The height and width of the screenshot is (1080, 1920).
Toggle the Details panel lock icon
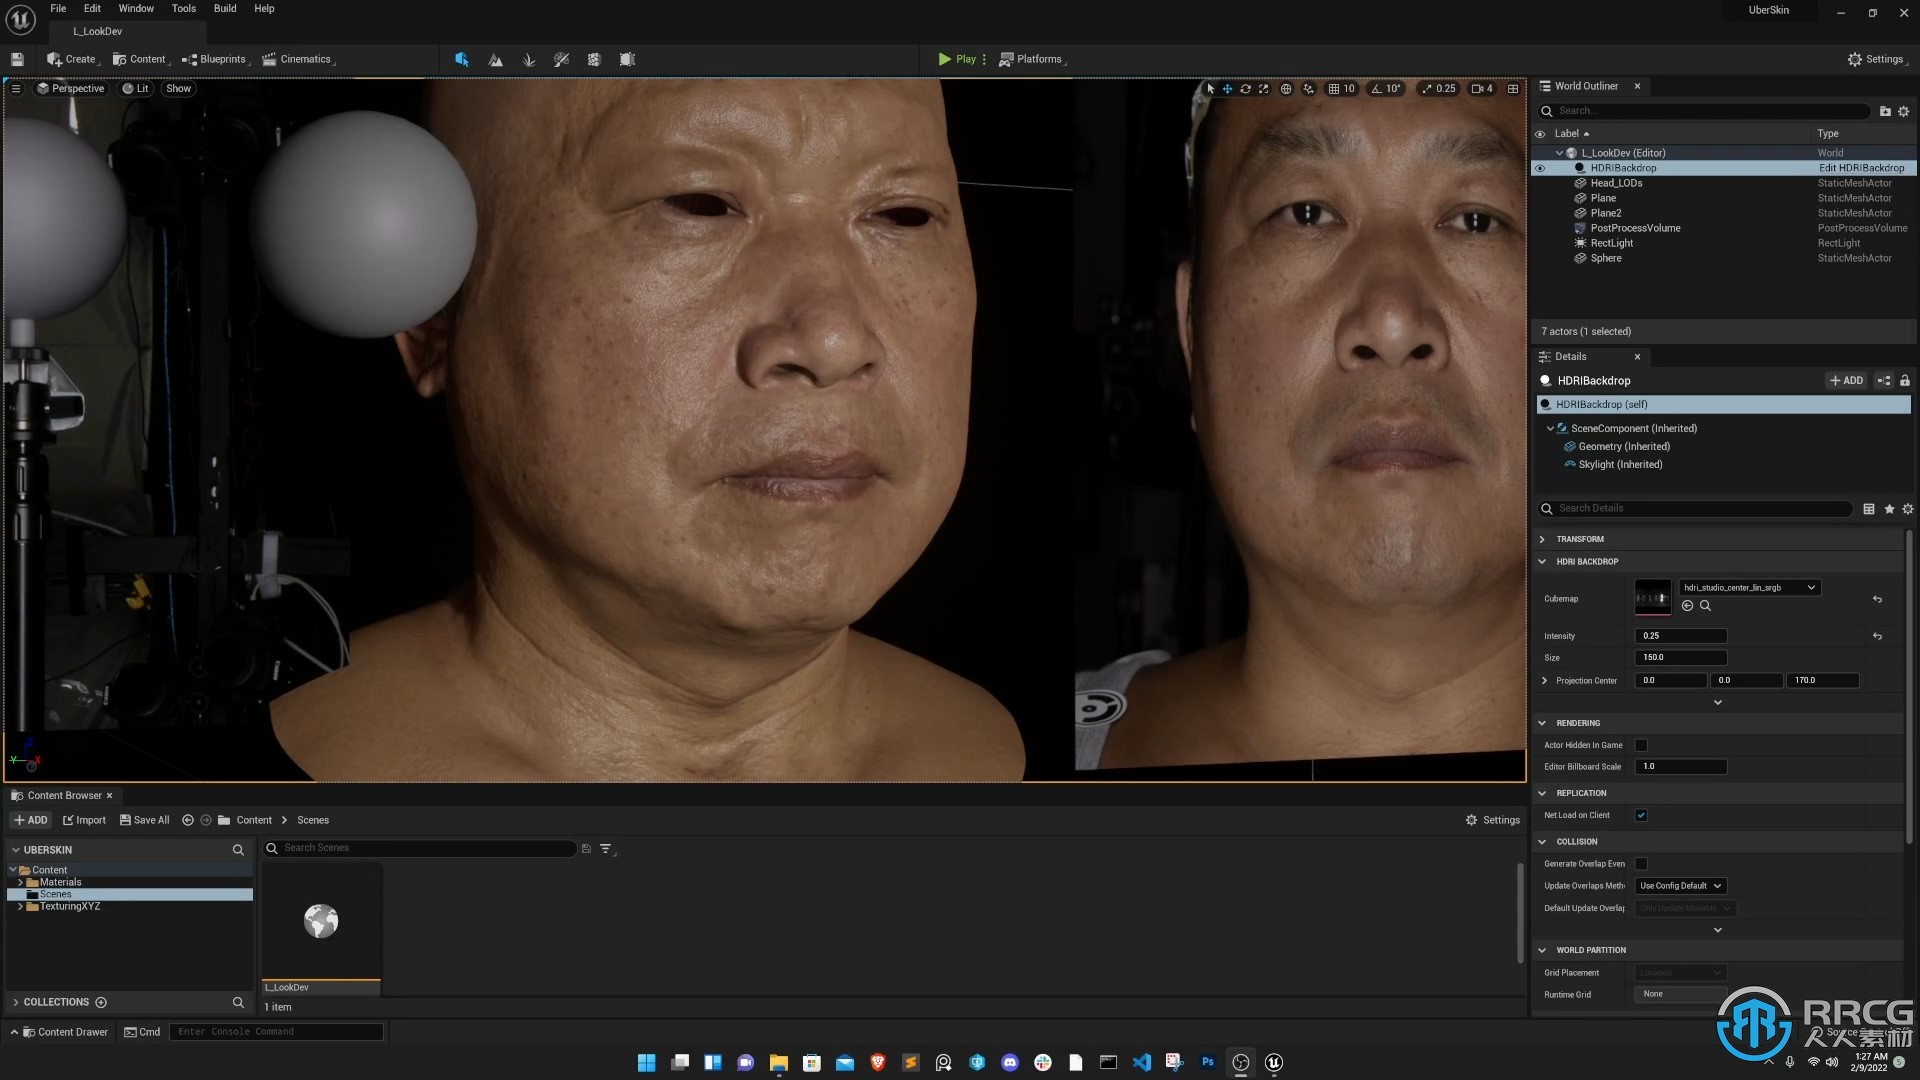(1905, 381)
